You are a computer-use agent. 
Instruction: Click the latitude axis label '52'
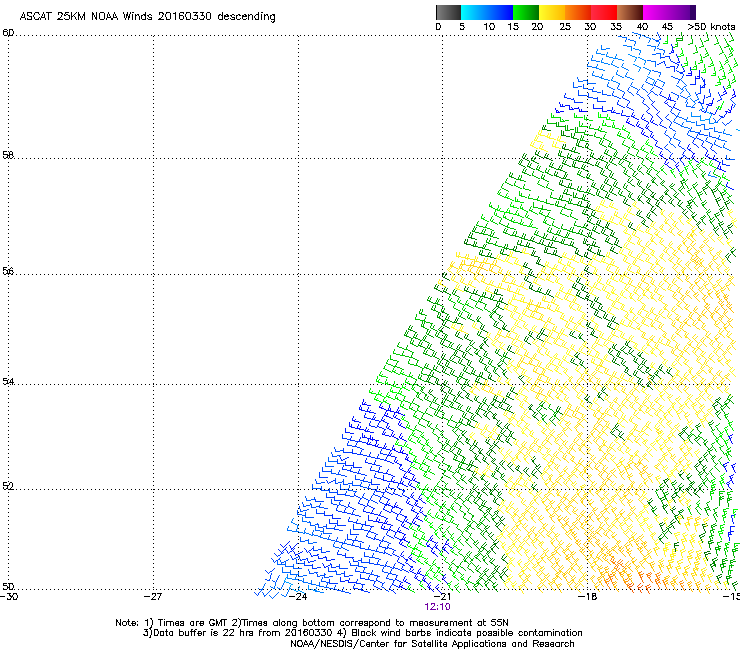[8, 486]
